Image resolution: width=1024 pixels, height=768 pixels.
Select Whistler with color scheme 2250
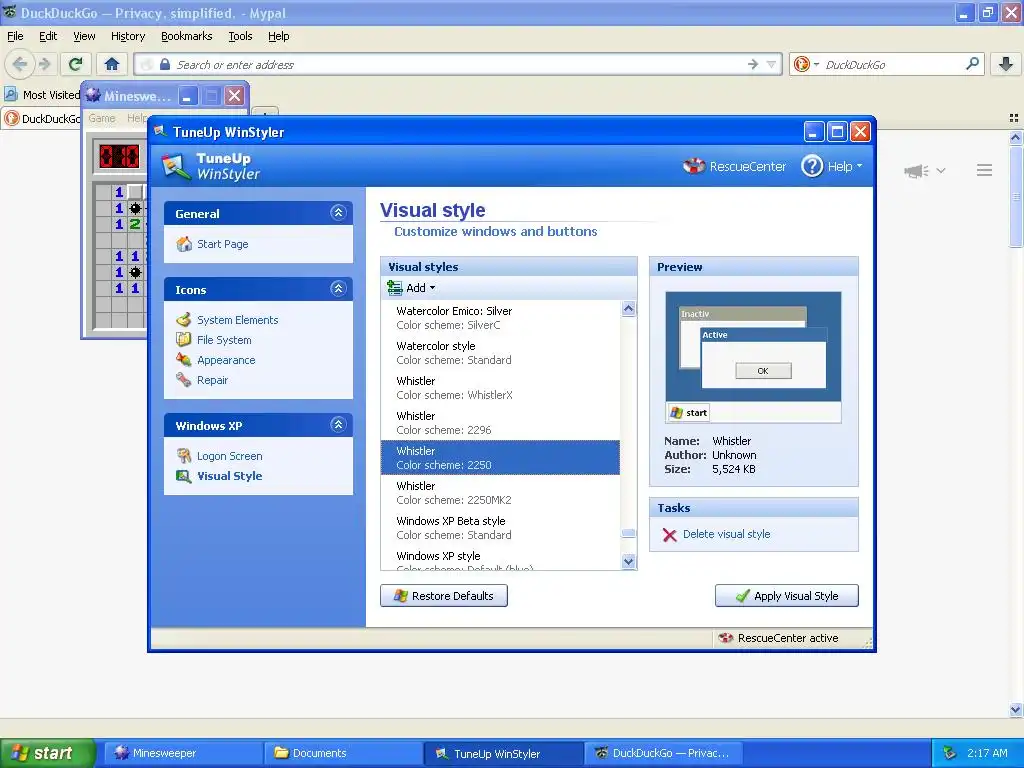(x=500, y=457)
